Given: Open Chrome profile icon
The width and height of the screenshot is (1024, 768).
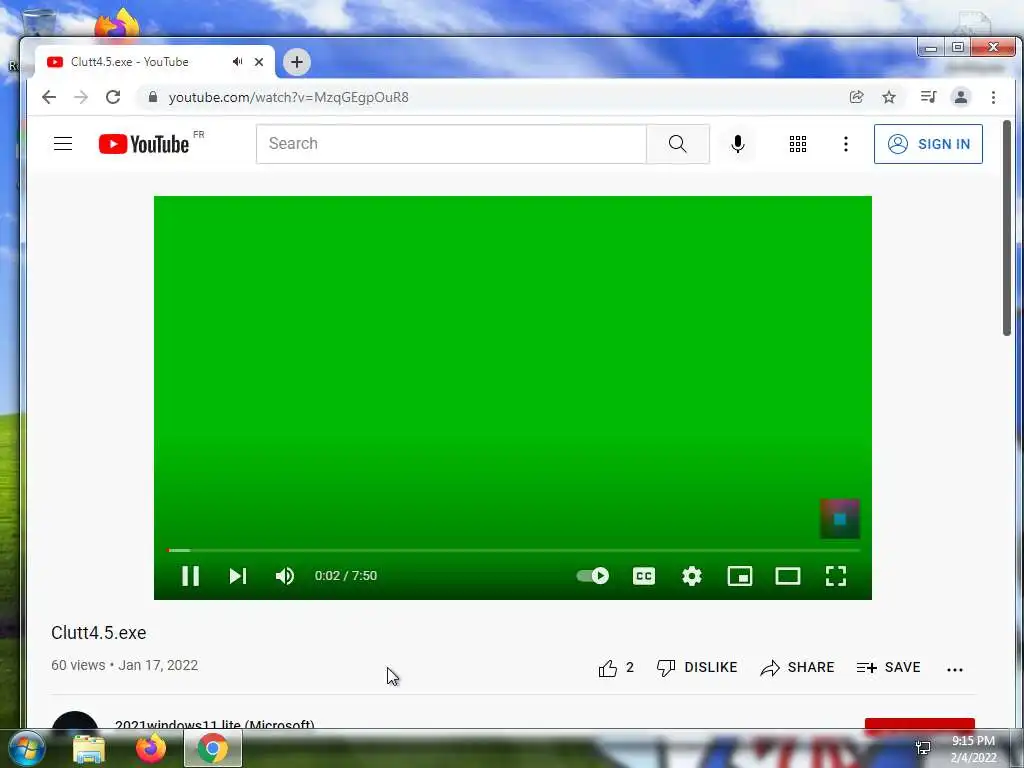Looking at the screenshot, I should pos(961,97).
